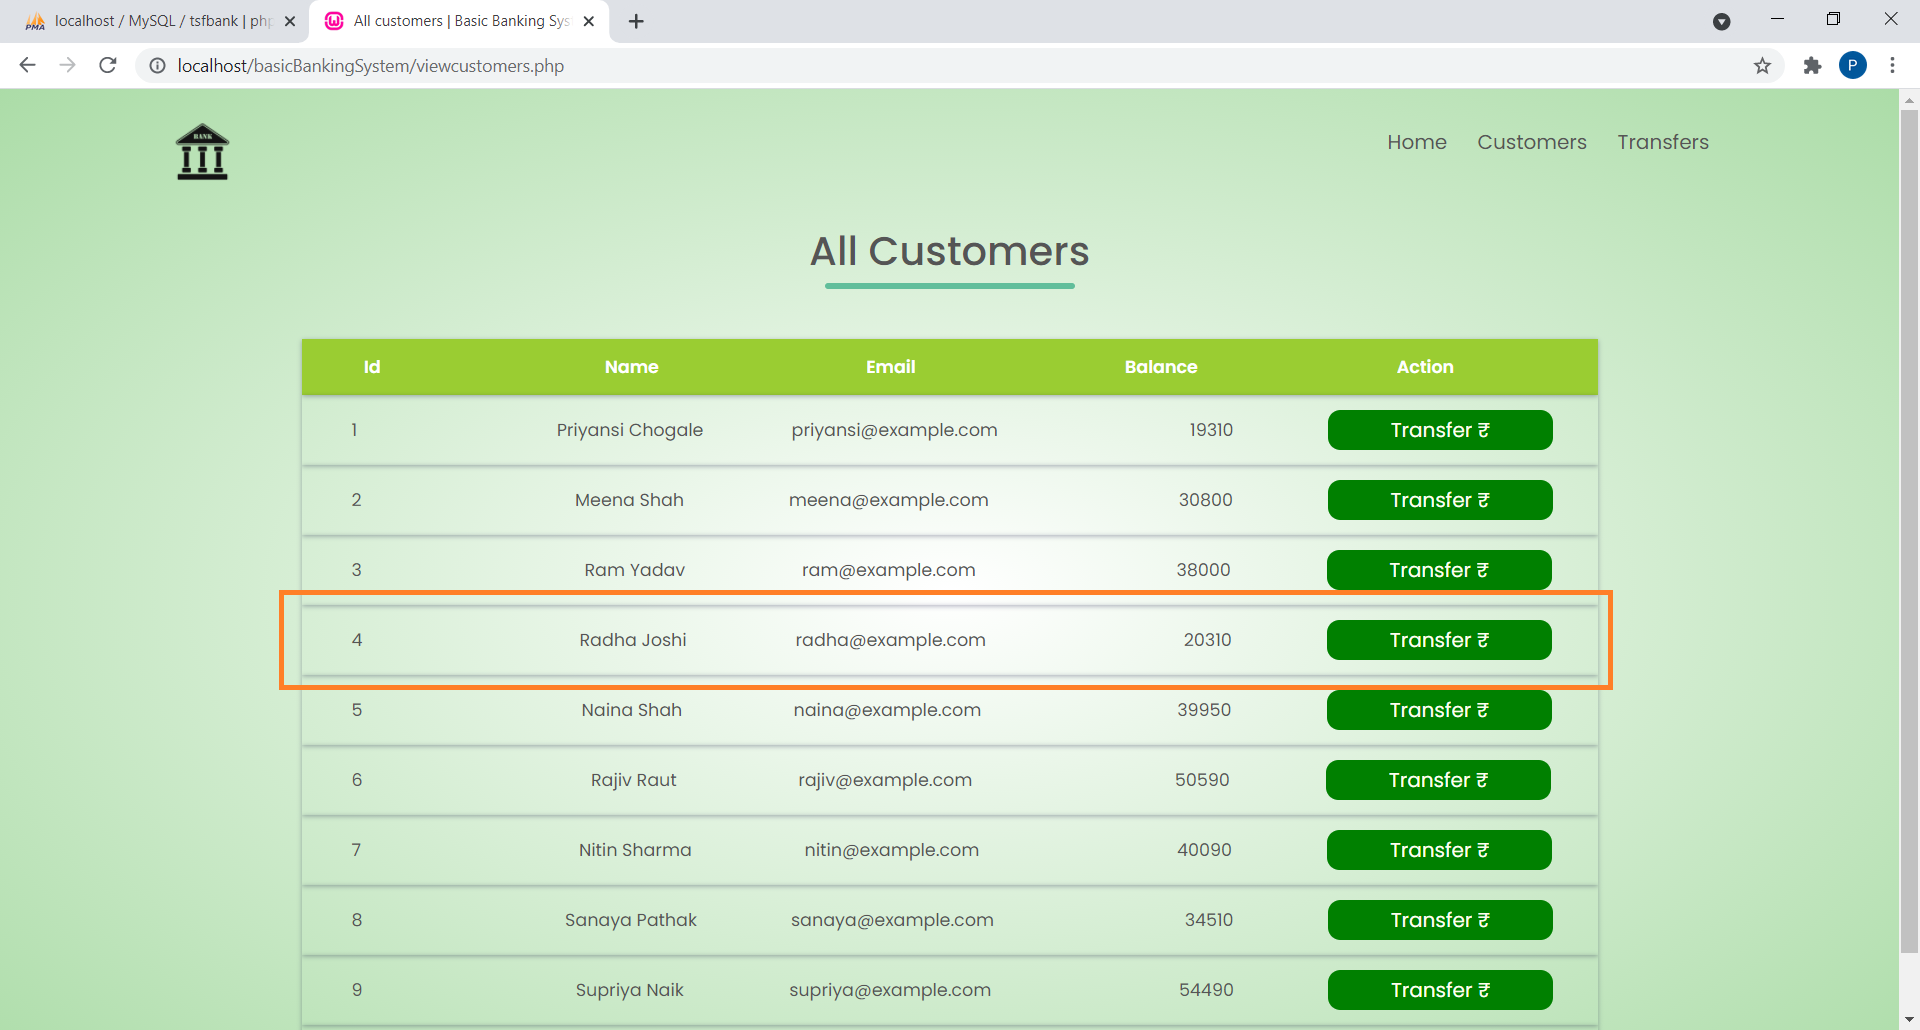Open the Customers navigation link
1920x1030 pixels.
click(1532, 142)
